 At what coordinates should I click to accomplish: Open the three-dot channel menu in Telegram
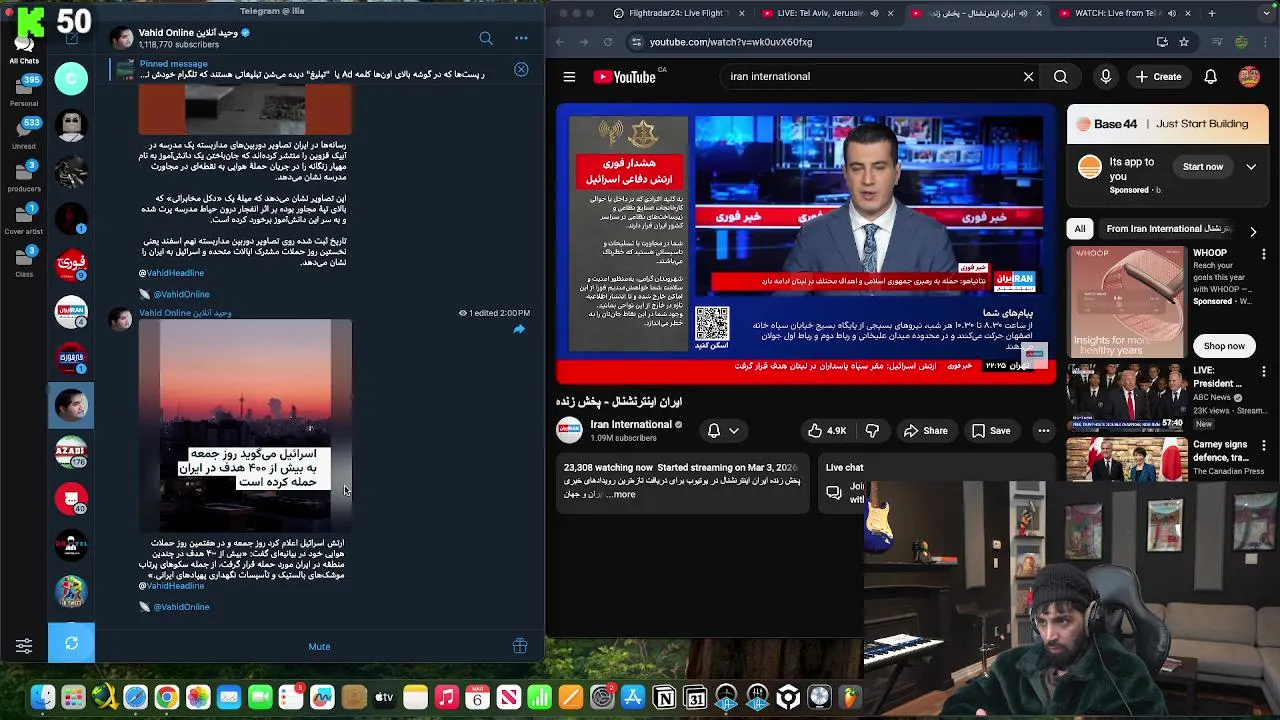point(521,38)
